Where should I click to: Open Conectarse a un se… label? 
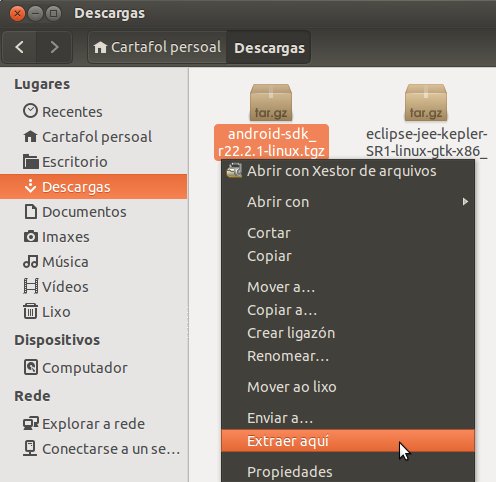pyautogui.click(x=111, y=449)
